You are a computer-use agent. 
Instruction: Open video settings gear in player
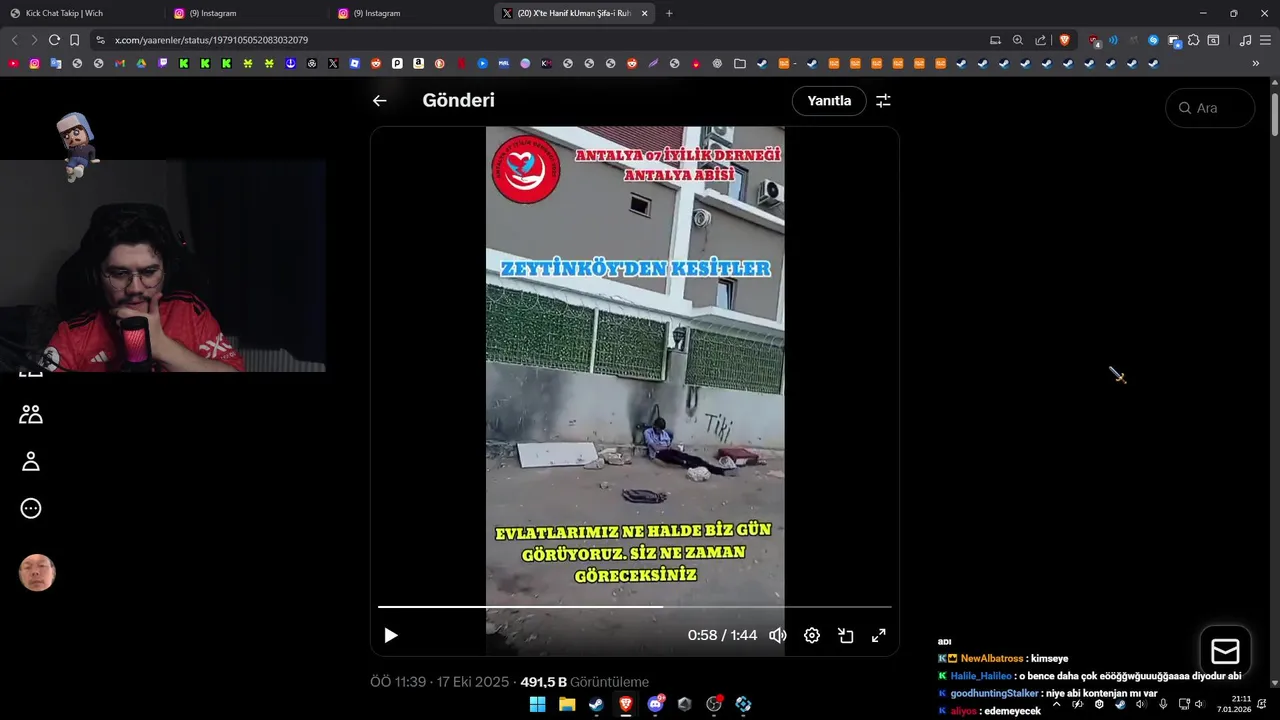[812, 635]
